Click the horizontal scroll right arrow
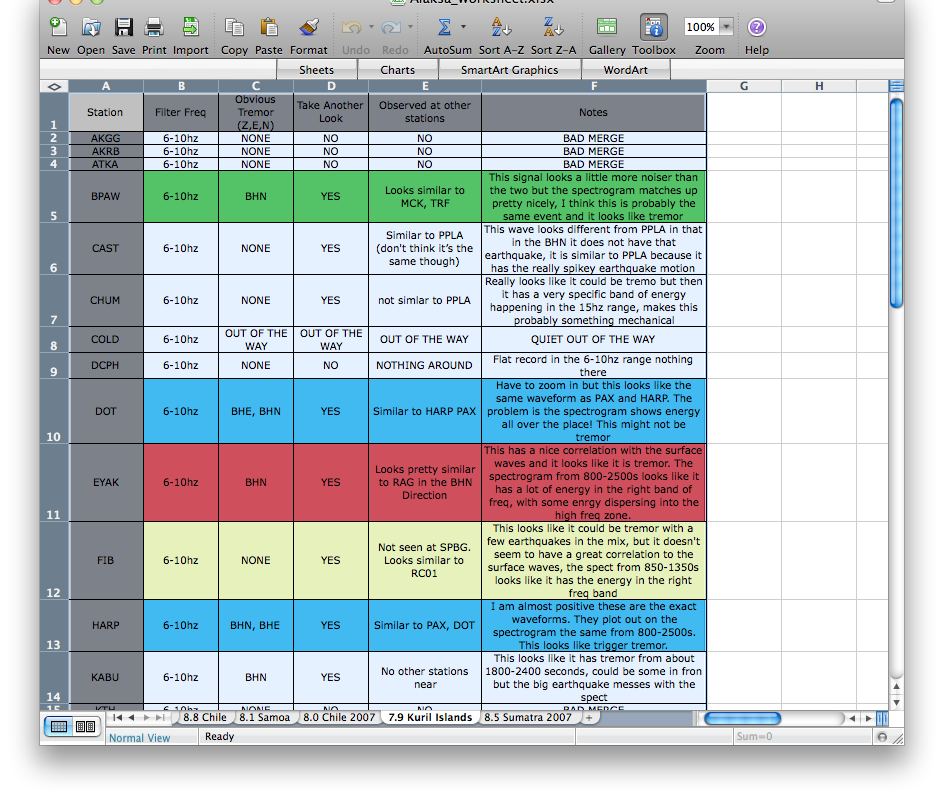The width and height of the screenshot is (944, 800). pos(868,718)
